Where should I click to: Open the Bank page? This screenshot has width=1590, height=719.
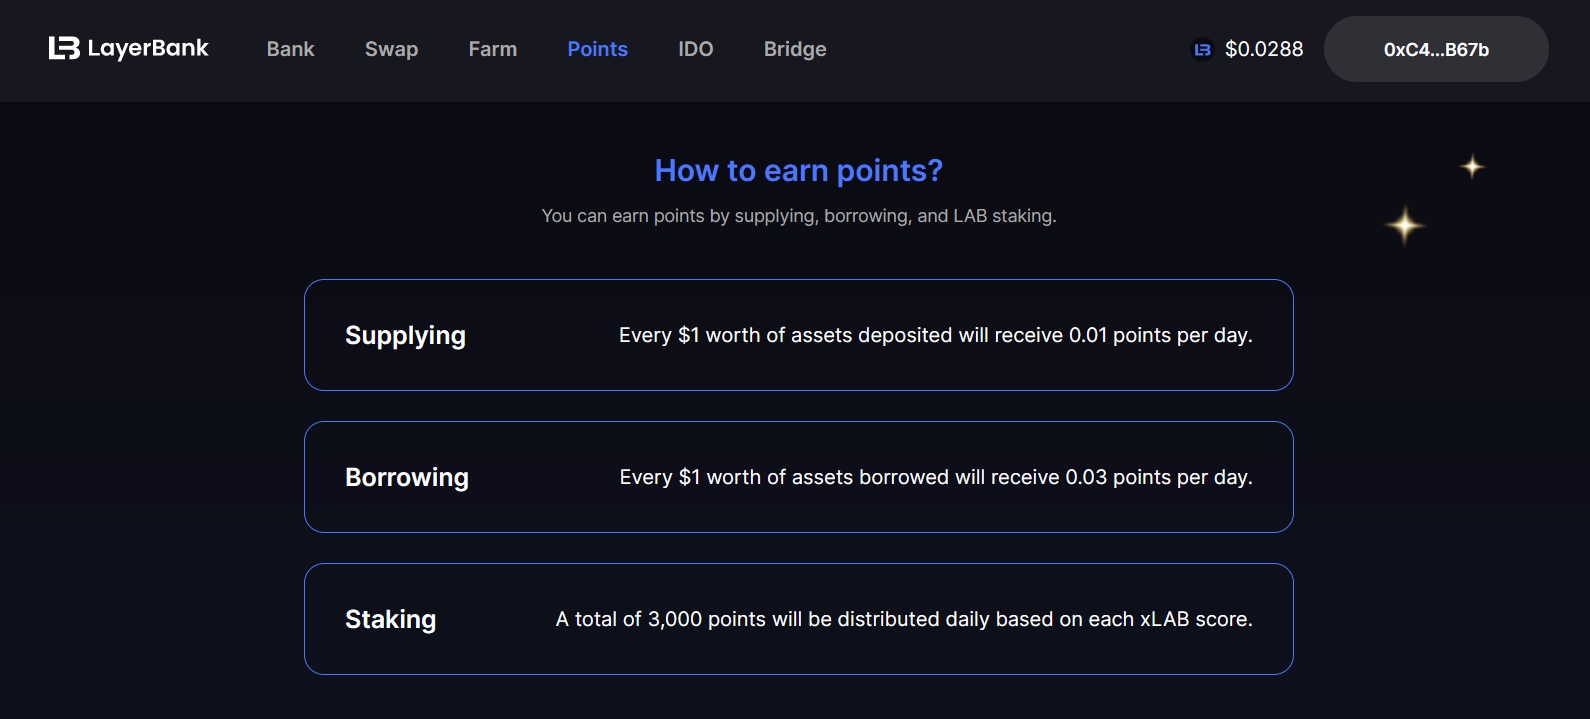(x=290, y=49)
